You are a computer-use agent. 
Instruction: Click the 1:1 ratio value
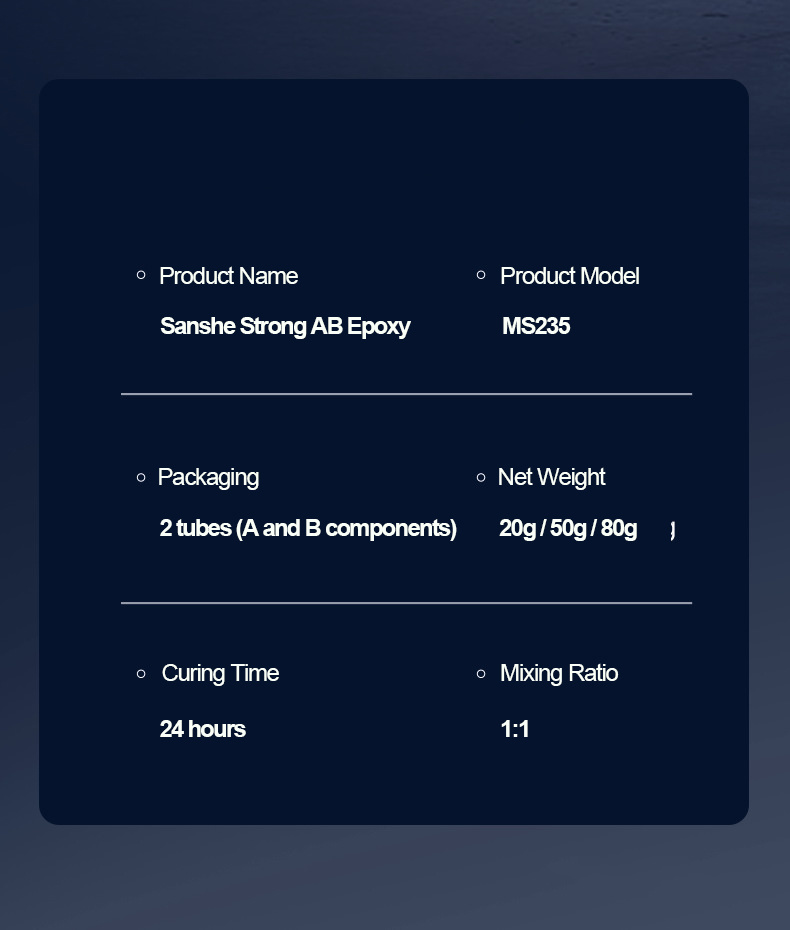[514, 730]
